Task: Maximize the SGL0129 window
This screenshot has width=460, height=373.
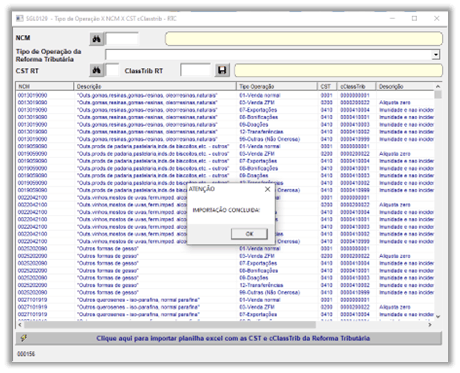Action: click(x=414, y=19)
